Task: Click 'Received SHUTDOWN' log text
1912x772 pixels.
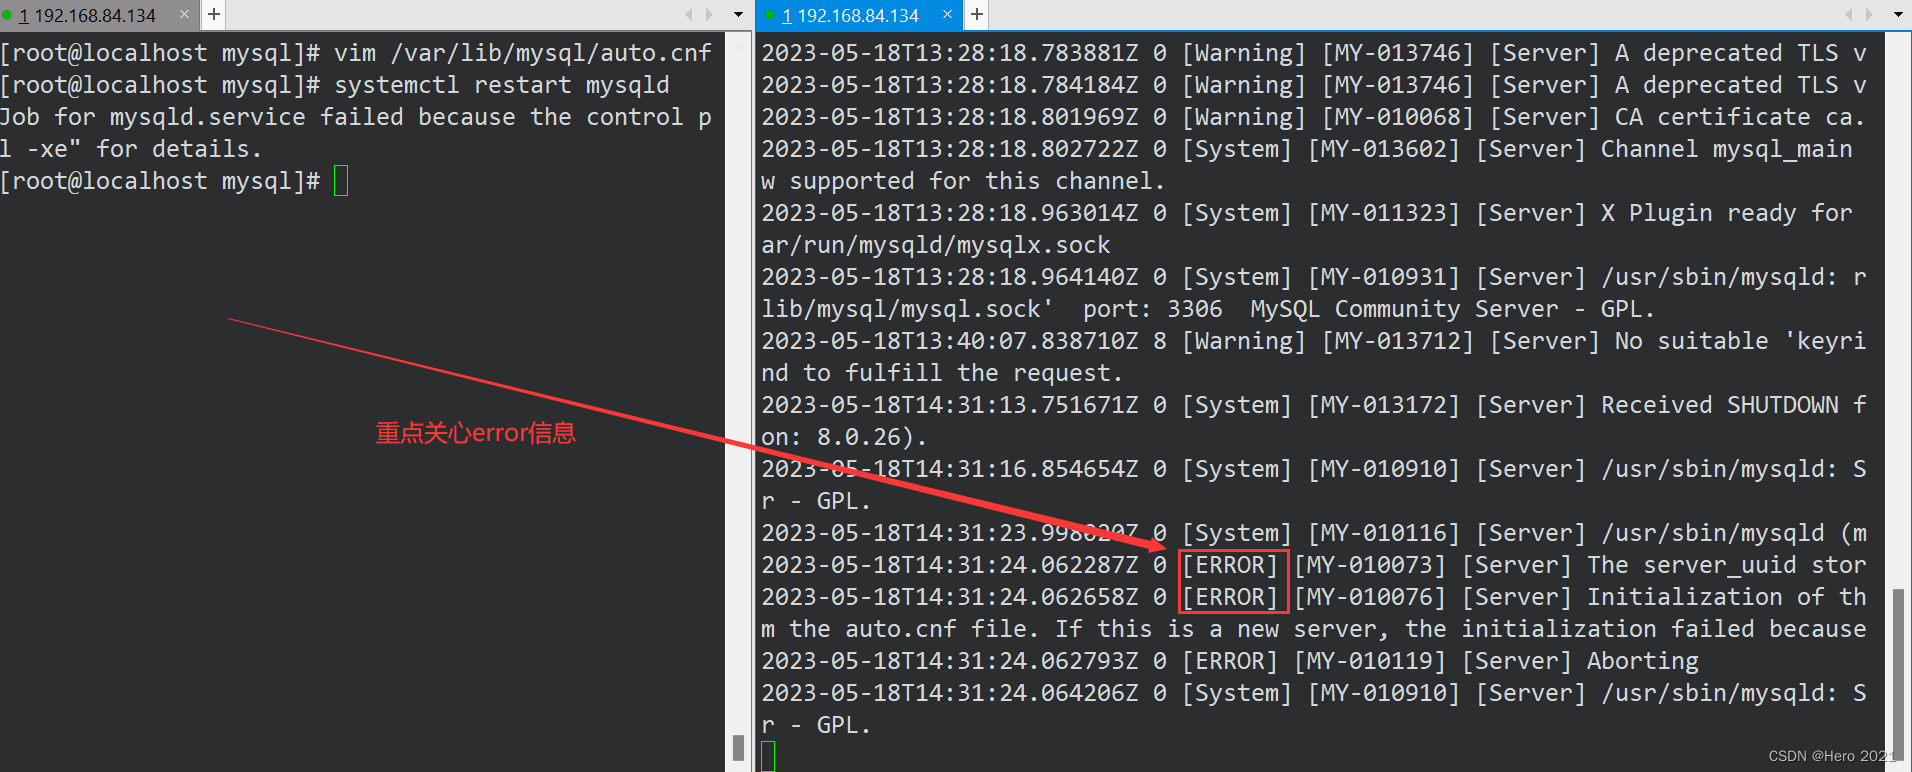Action: 1720,405
